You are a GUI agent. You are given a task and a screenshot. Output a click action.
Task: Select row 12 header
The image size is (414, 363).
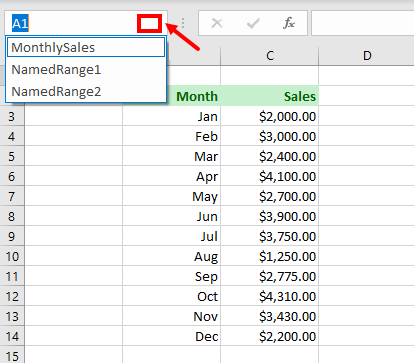[x=12, y=296]
